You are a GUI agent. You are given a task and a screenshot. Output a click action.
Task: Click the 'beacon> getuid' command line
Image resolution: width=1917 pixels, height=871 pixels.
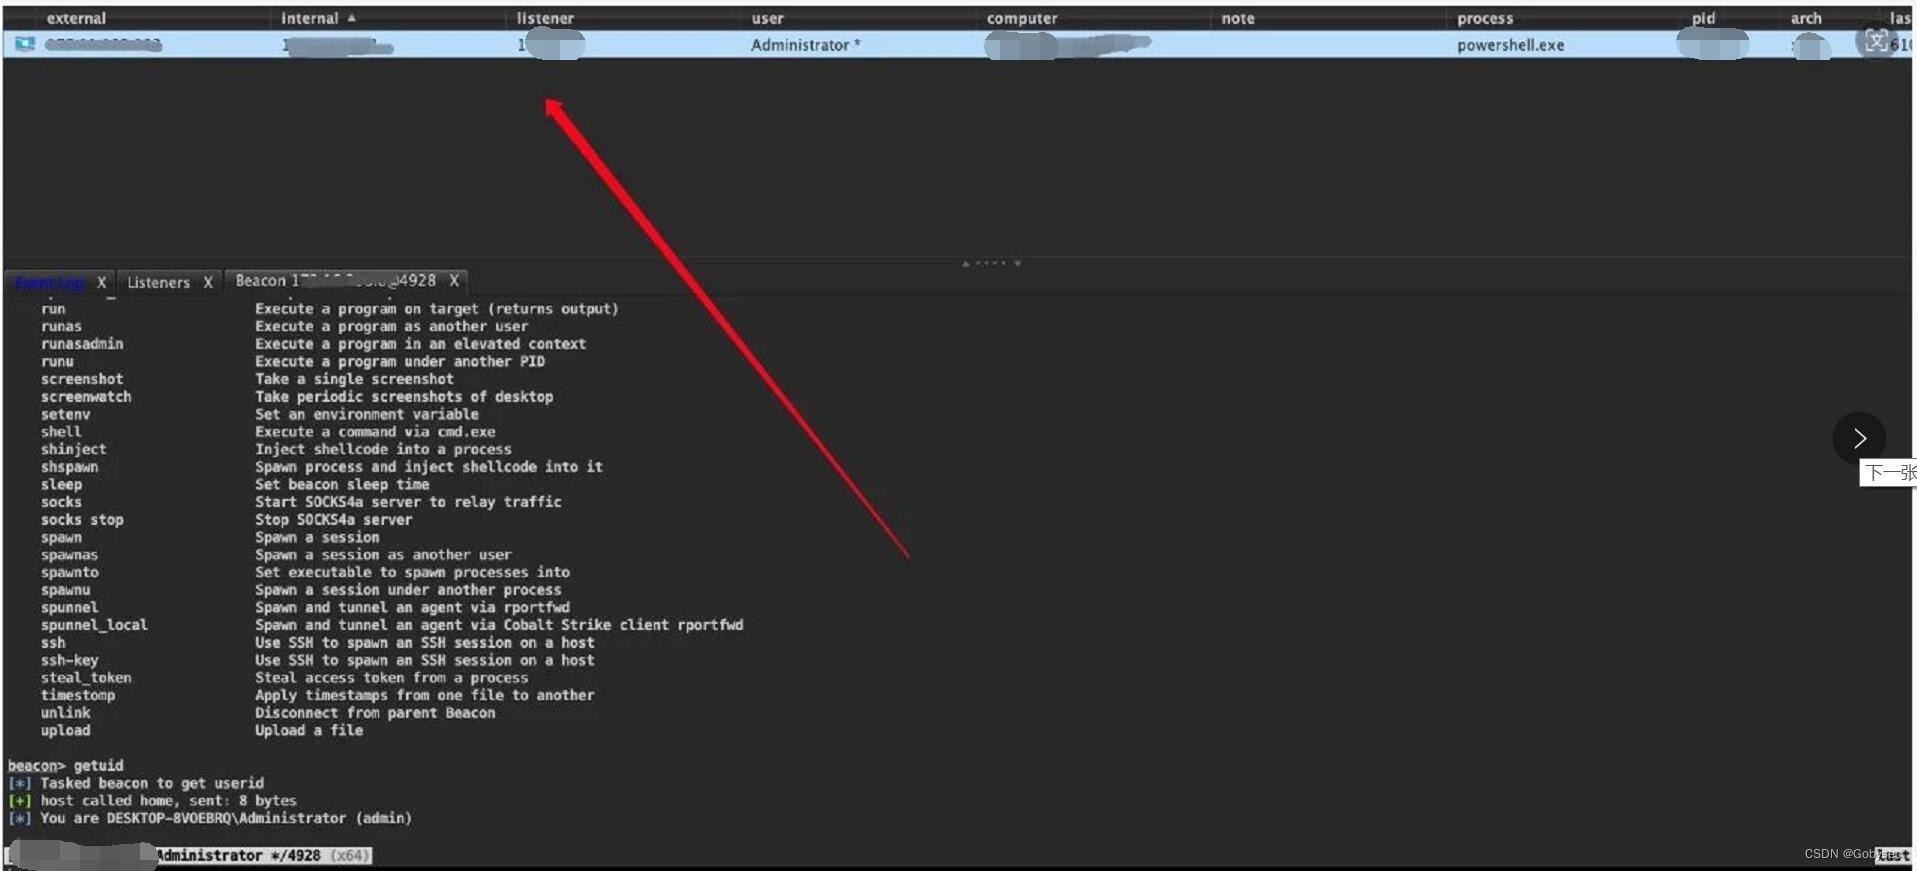[x=66, y=766]
